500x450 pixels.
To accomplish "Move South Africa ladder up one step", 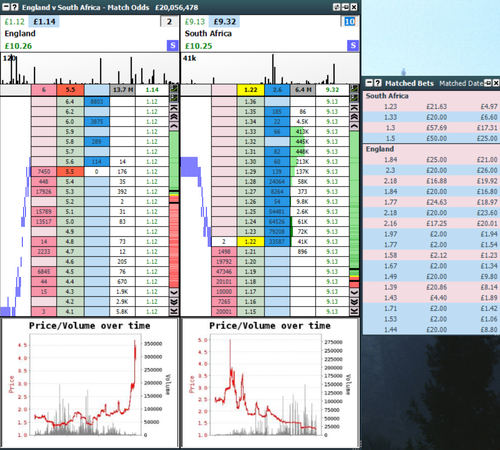I will pos(354,126).
